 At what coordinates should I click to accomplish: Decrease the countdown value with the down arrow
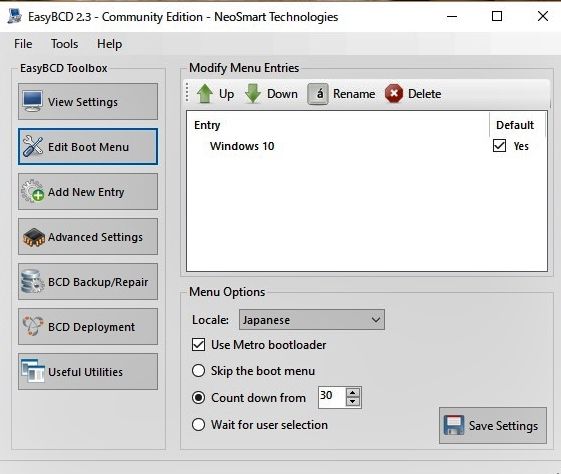[353, 402]
